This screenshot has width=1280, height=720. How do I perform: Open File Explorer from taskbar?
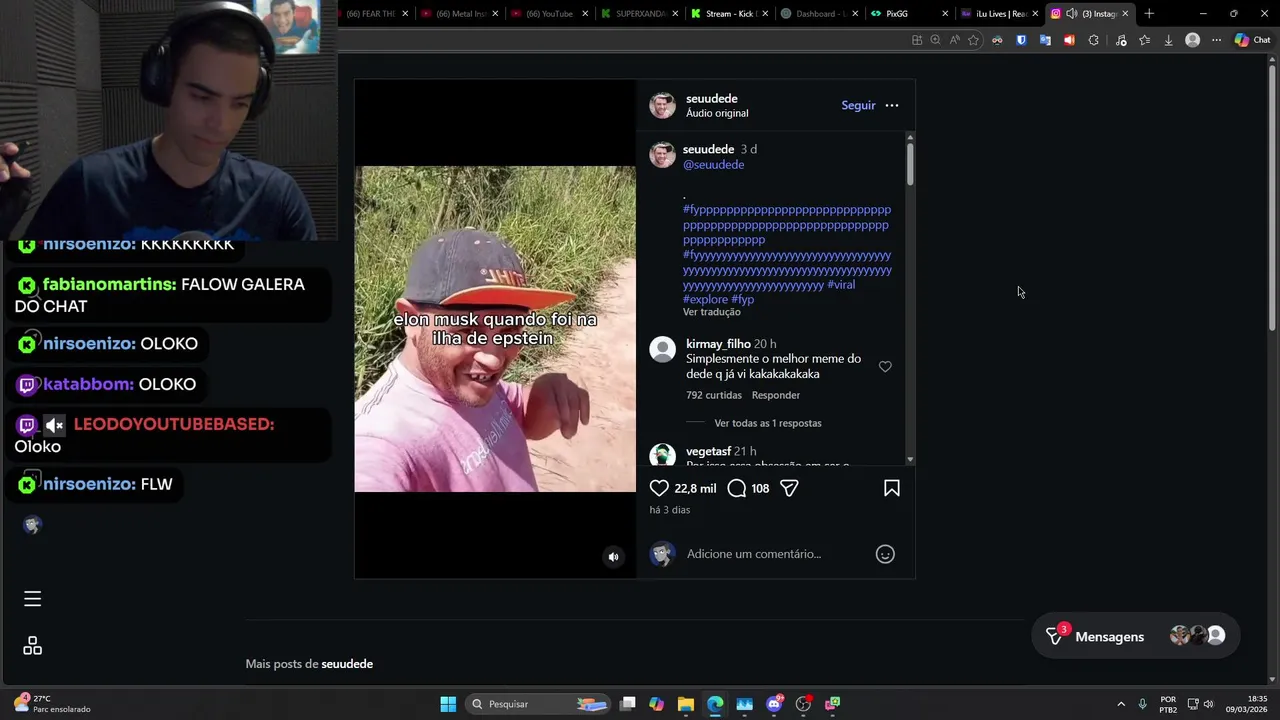[686, 704]
